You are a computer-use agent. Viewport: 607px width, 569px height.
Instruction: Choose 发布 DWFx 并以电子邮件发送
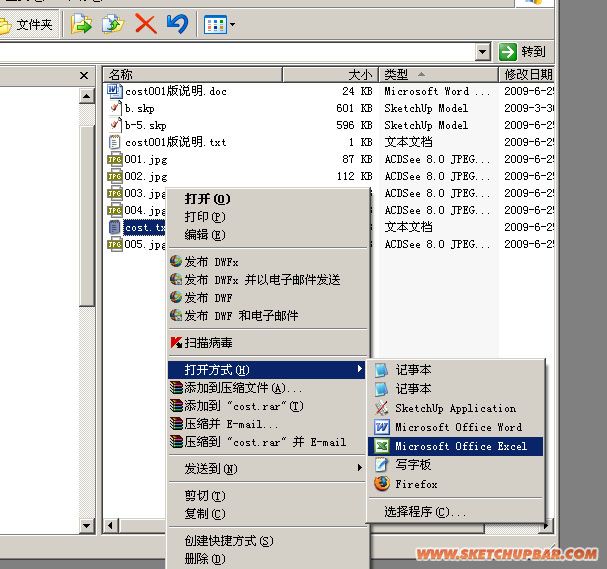267,279
